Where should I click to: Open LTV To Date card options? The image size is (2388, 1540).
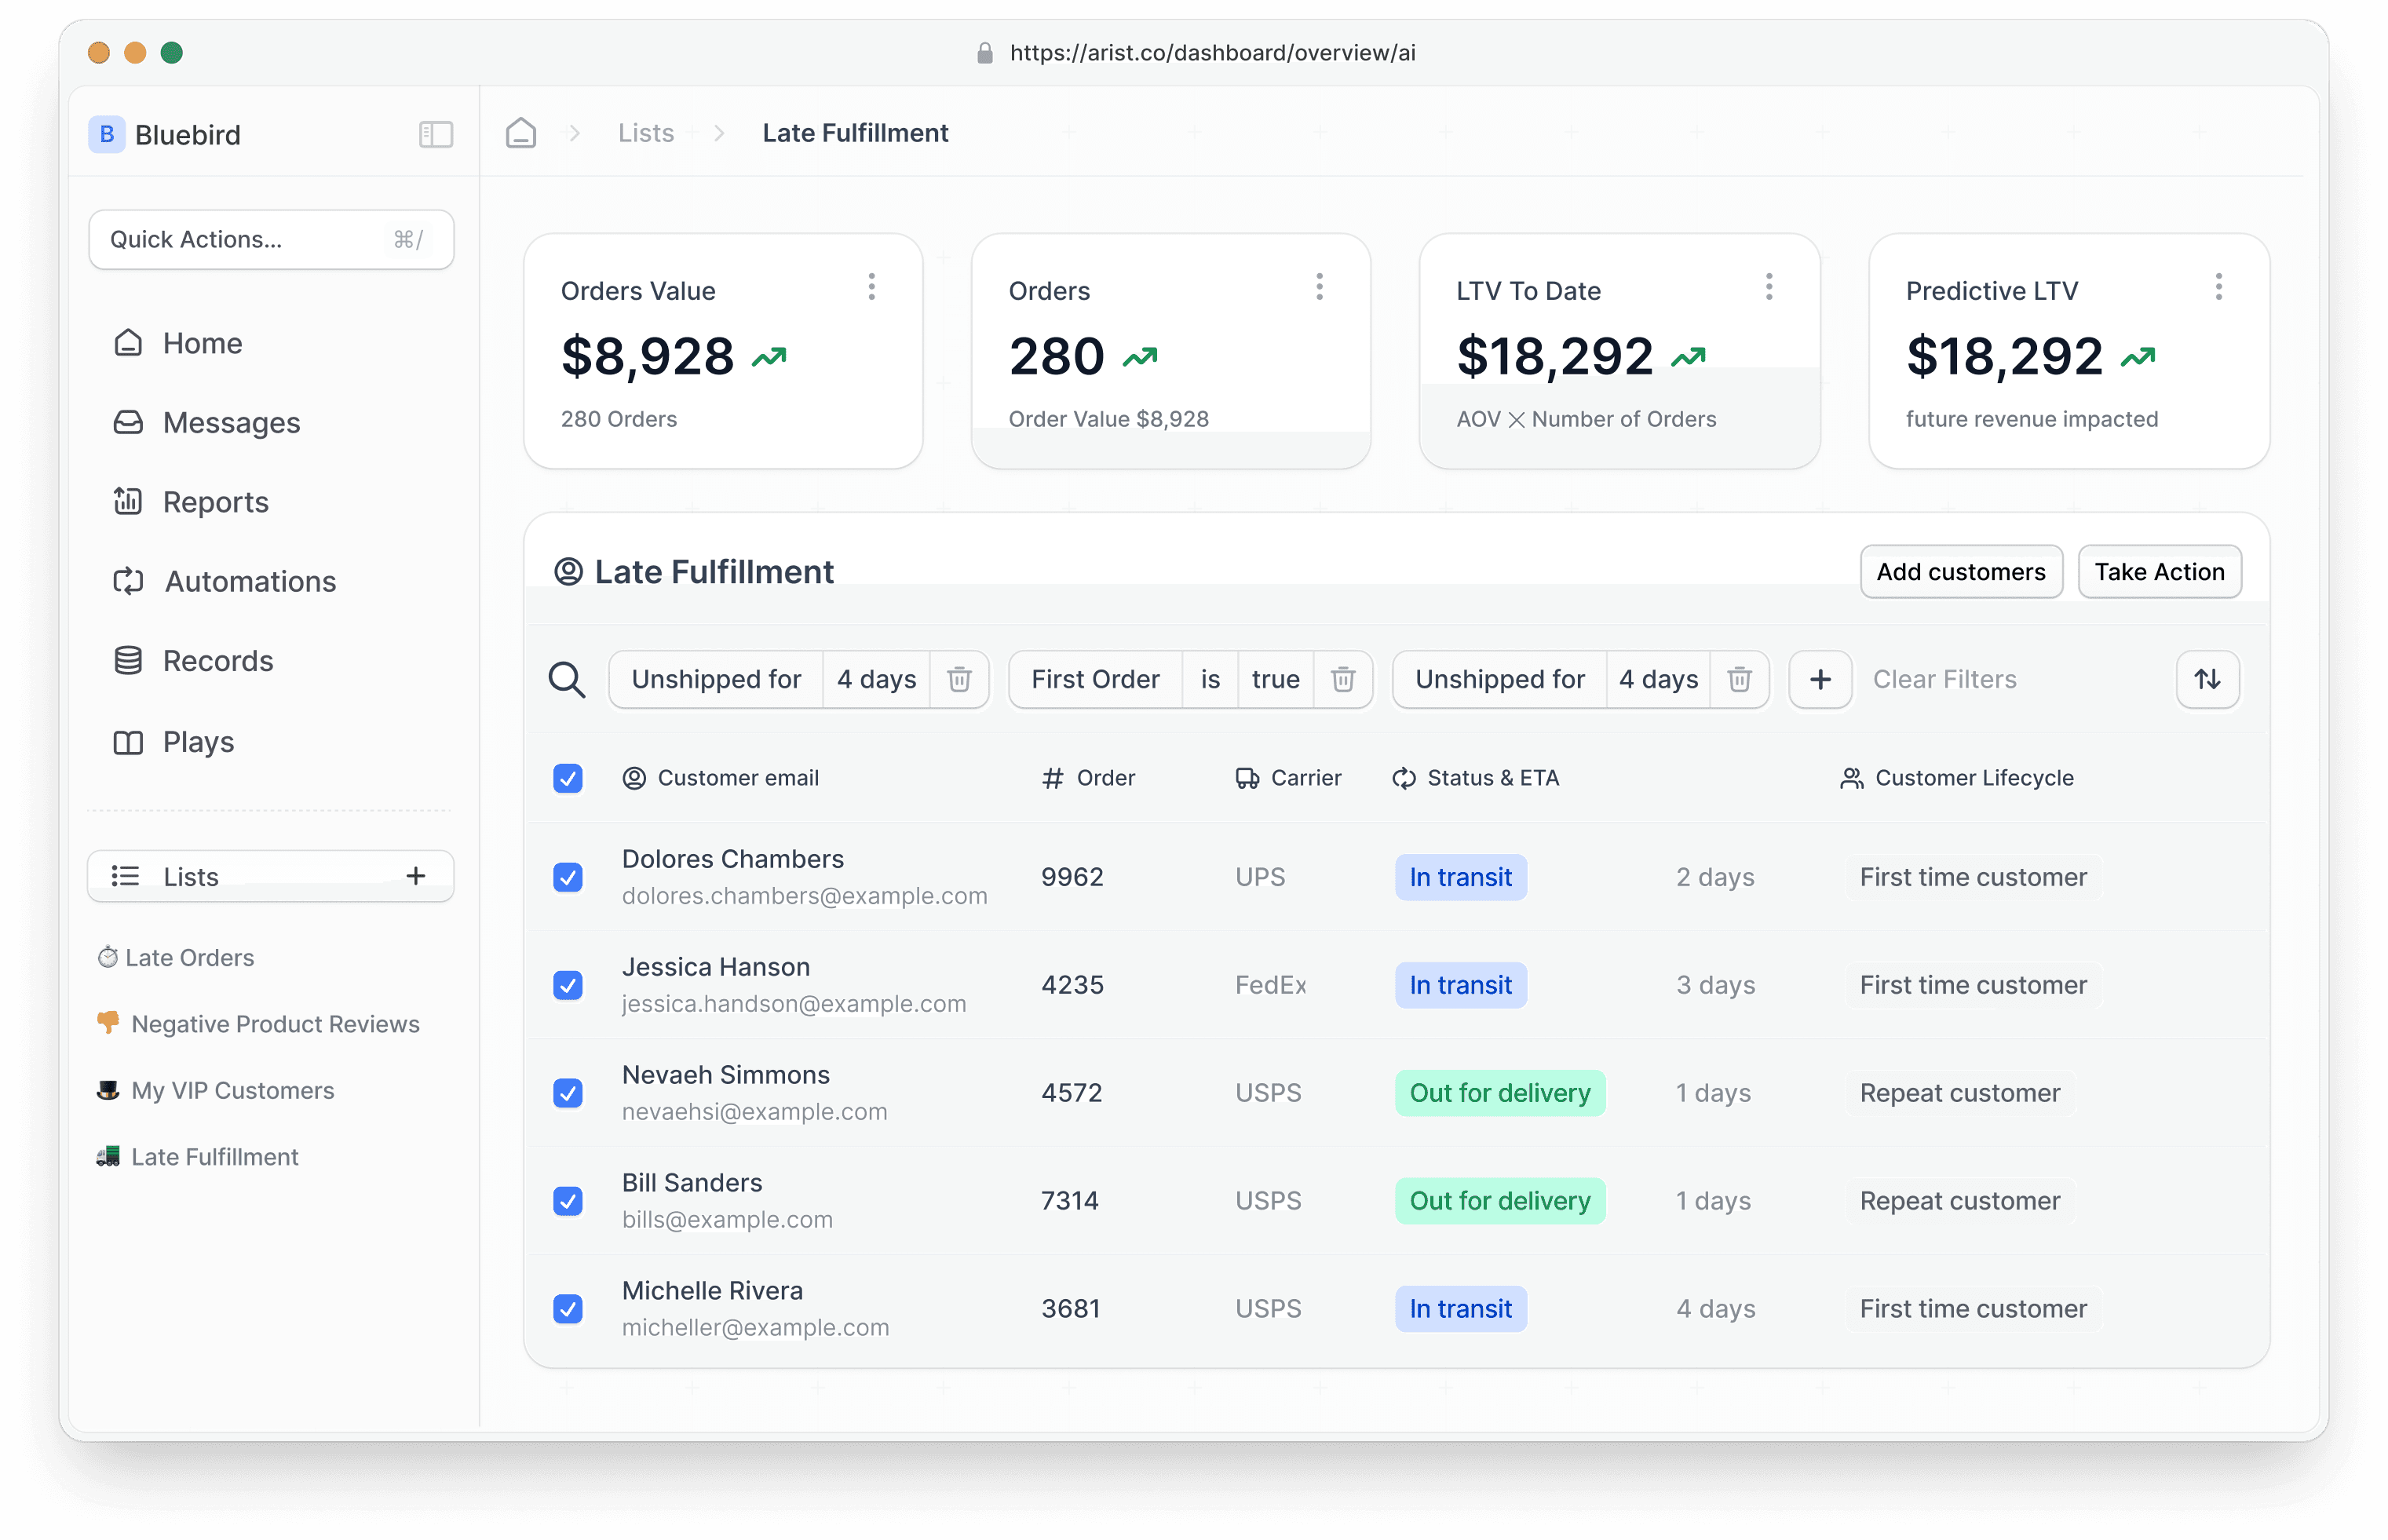pyautogui.click(x=1769, y=288)
